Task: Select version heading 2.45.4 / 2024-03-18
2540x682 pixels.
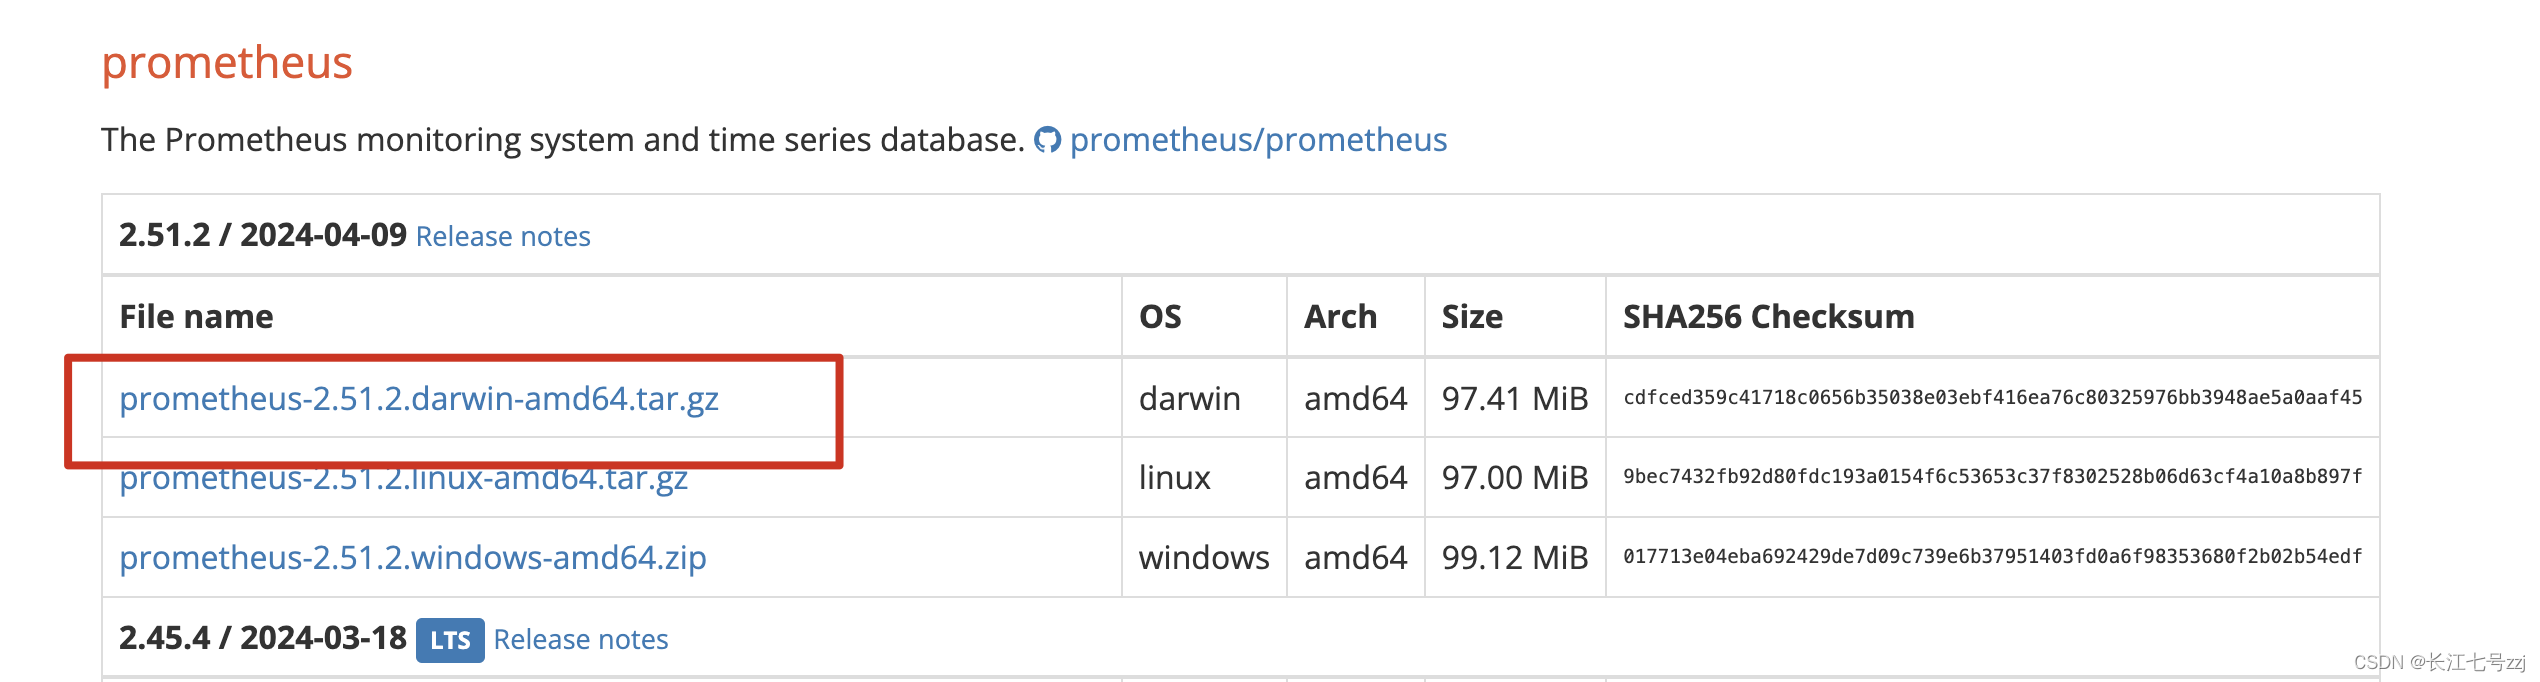Action: (264, 639)
